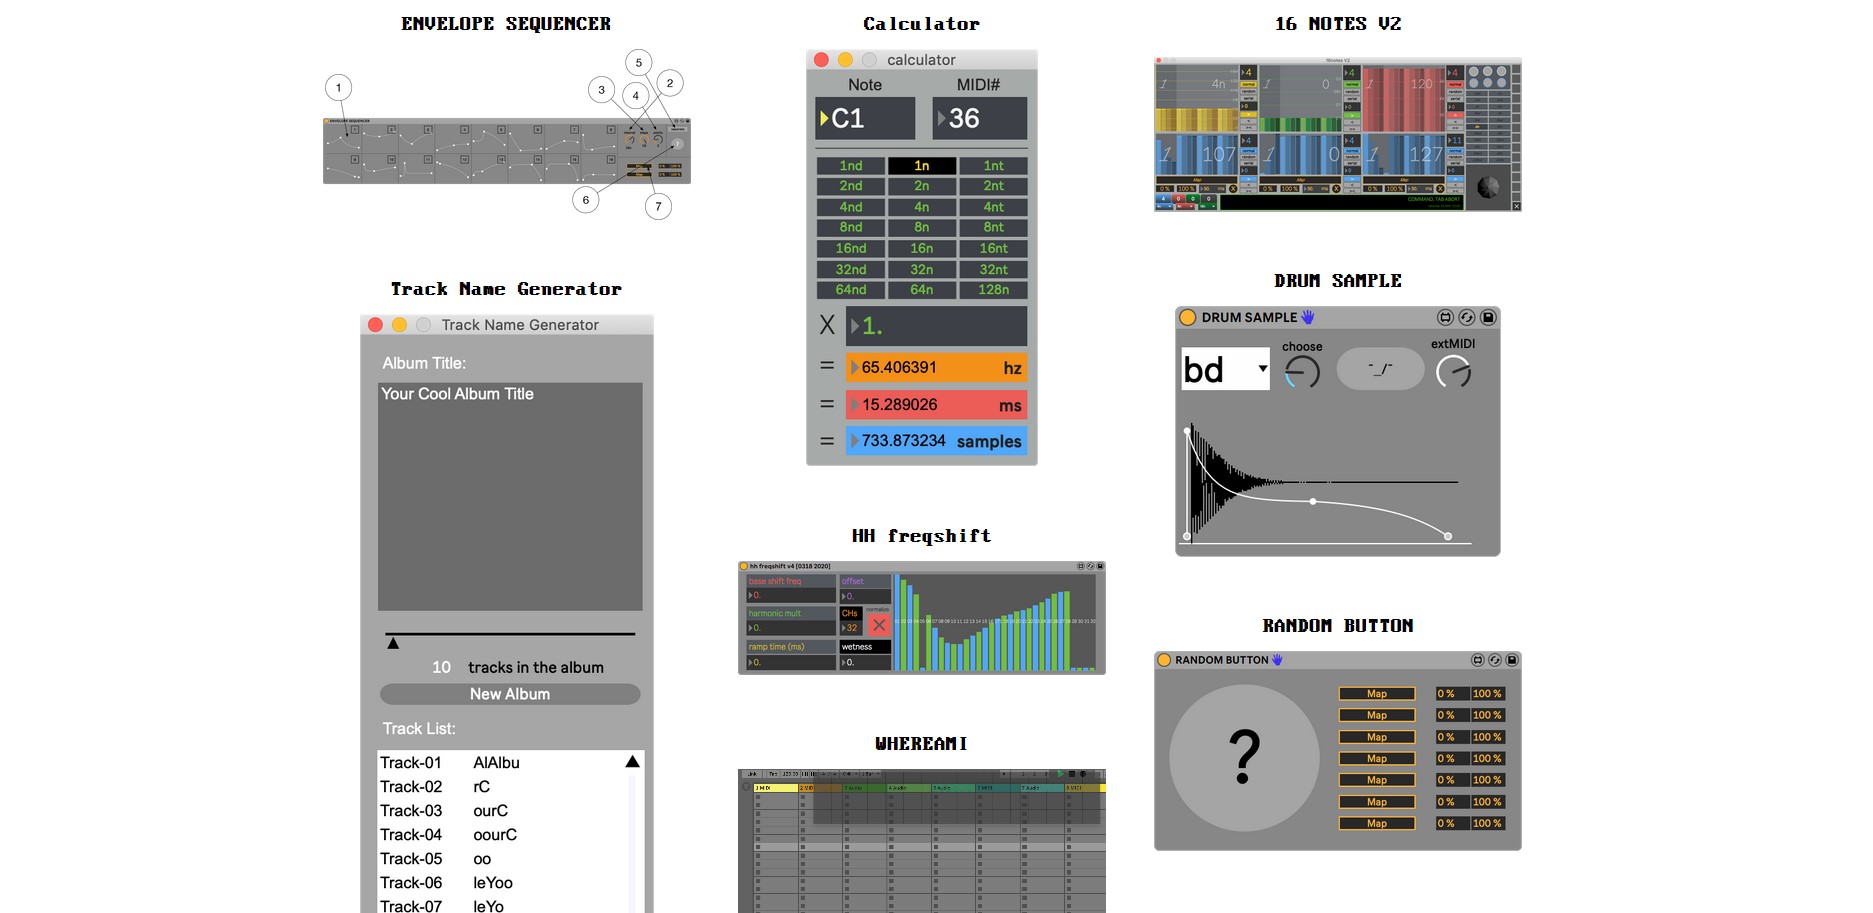Click the New Album button
Image resolution: width=1873 pixels, height=913 pixels.
[x=510, y=694]
